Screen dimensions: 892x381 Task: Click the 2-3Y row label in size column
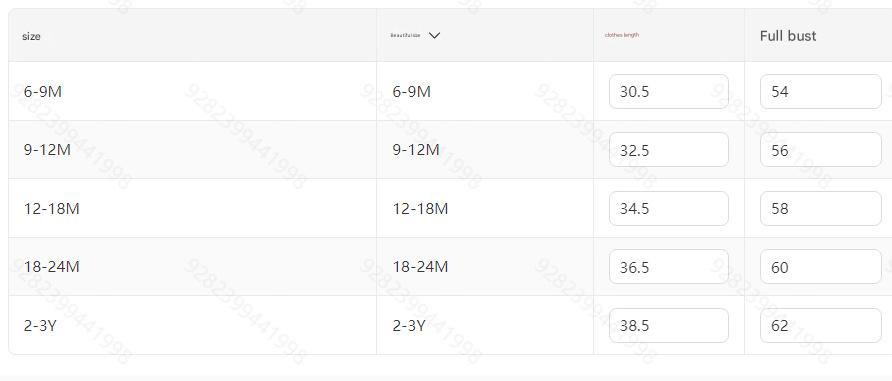click(40, 326)
